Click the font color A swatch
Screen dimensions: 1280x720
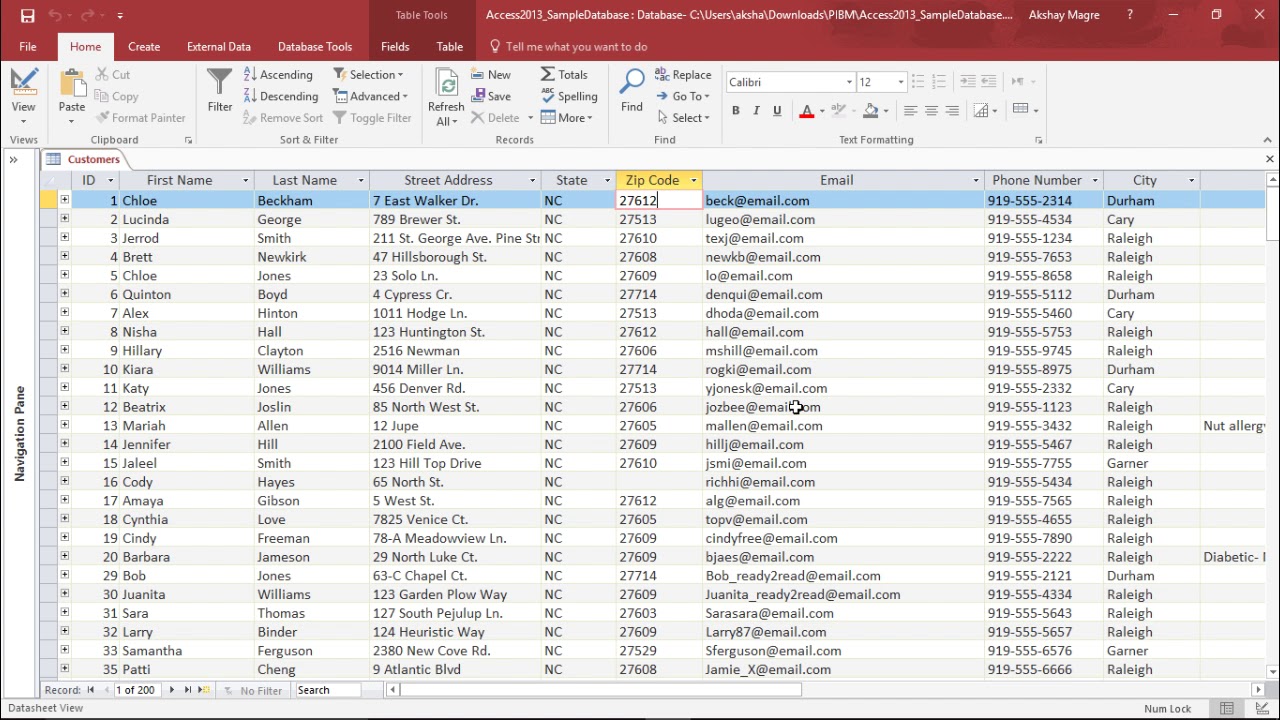[x=807, y=111]
